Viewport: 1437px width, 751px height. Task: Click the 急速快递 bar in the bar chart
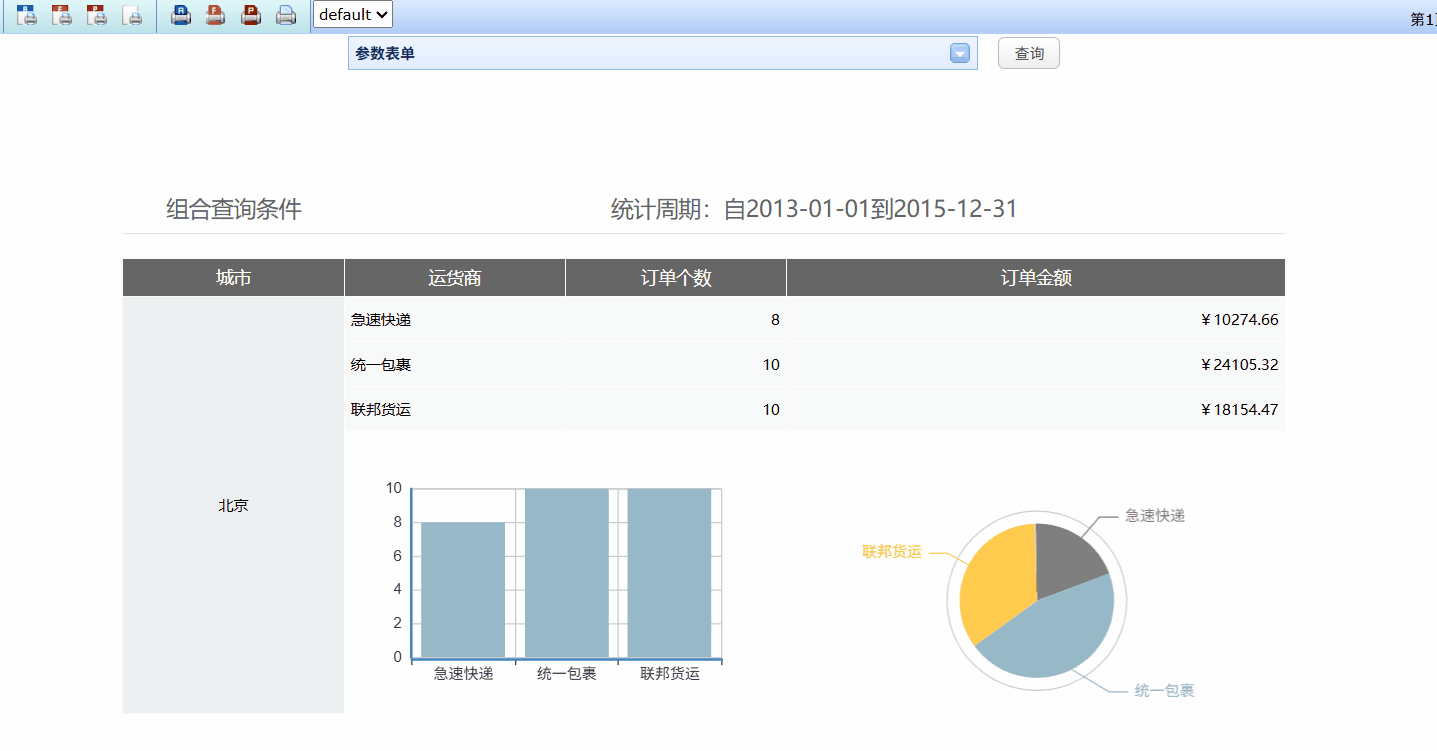pyautogui.click(x=463, y=590)
